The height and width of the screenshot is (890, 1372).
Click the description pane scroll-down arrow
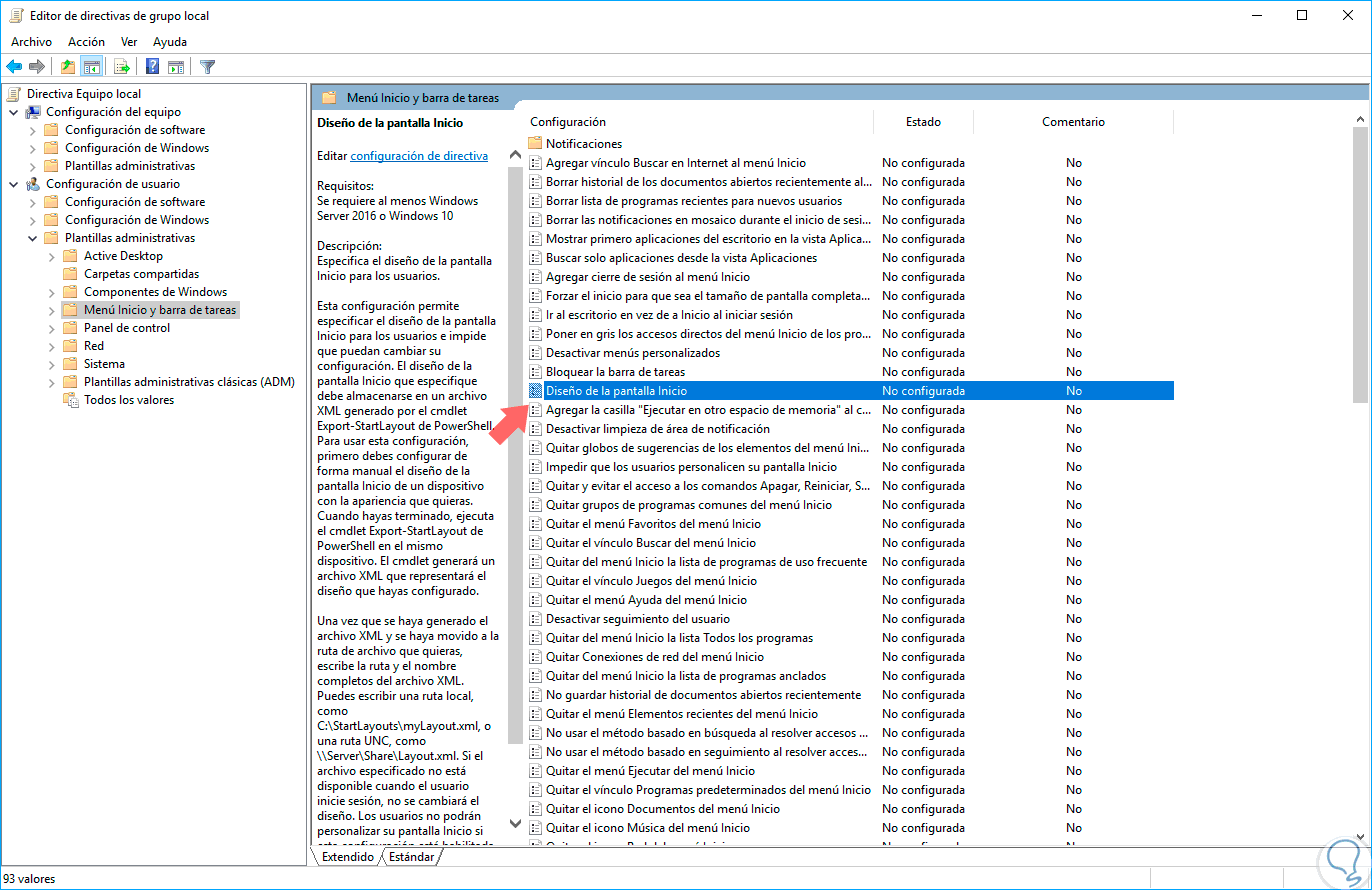click(516, 824)
